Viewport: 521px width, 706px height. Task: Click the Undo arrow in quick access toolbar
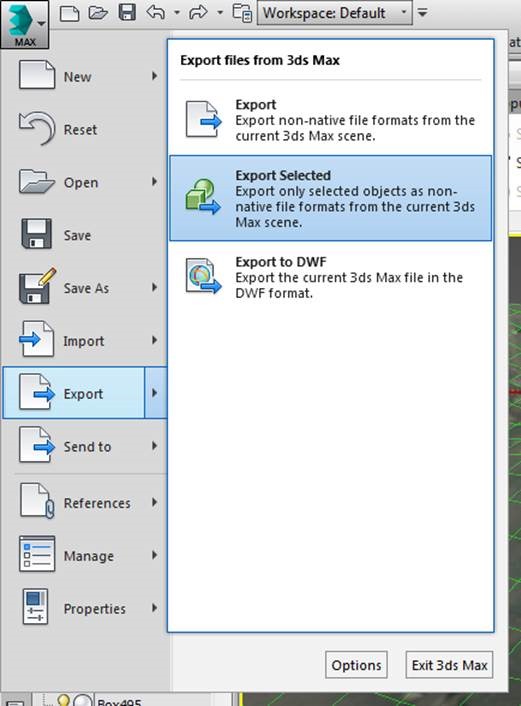pos(155,13)
